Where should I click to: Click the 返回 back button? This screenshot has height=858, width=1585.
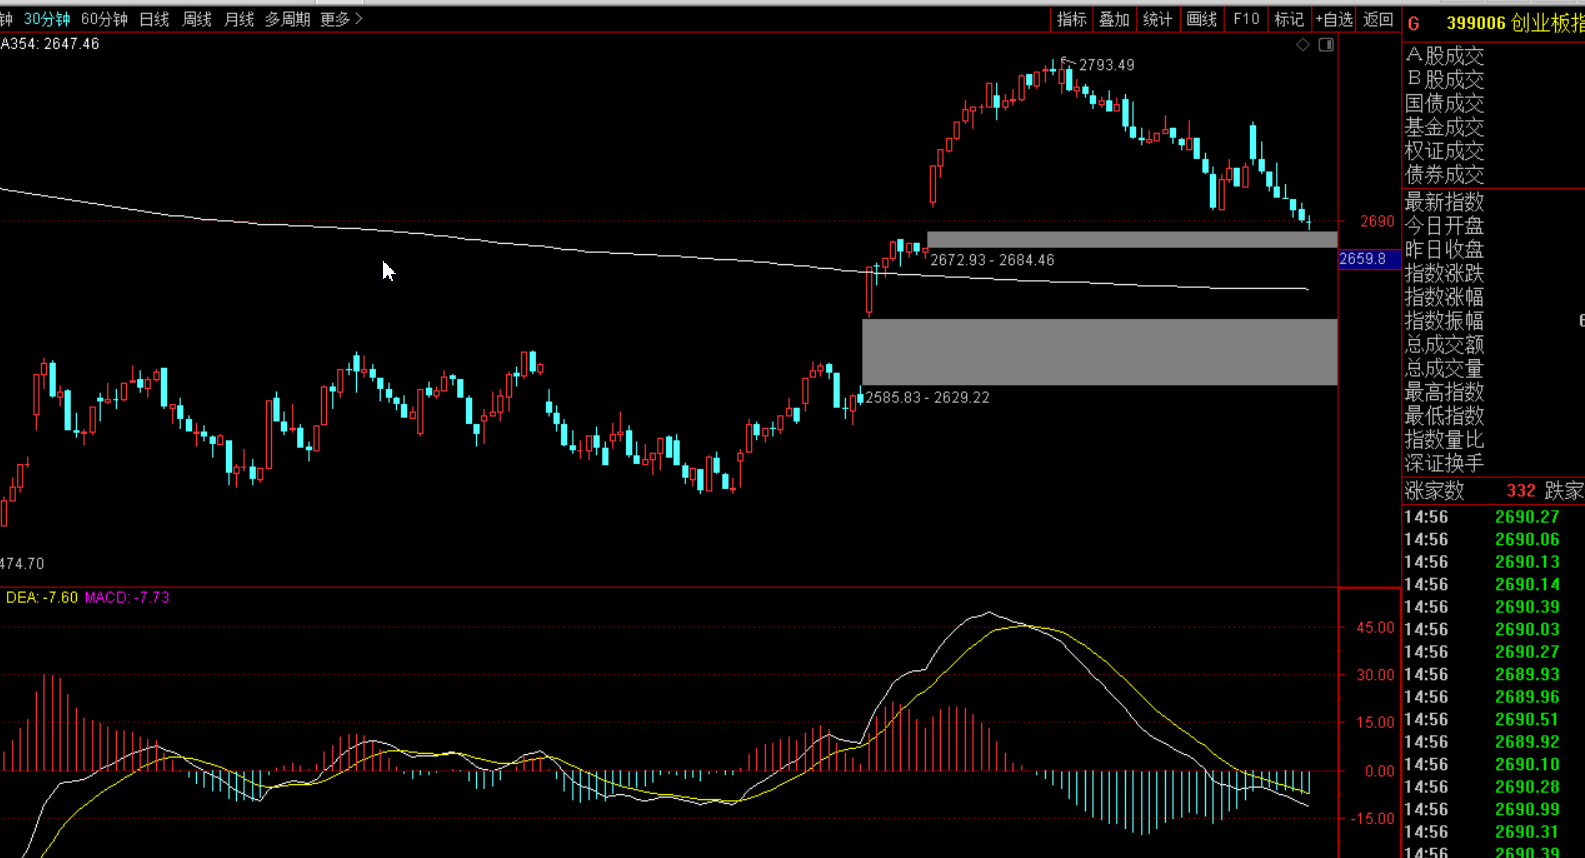pos(1378,19)
